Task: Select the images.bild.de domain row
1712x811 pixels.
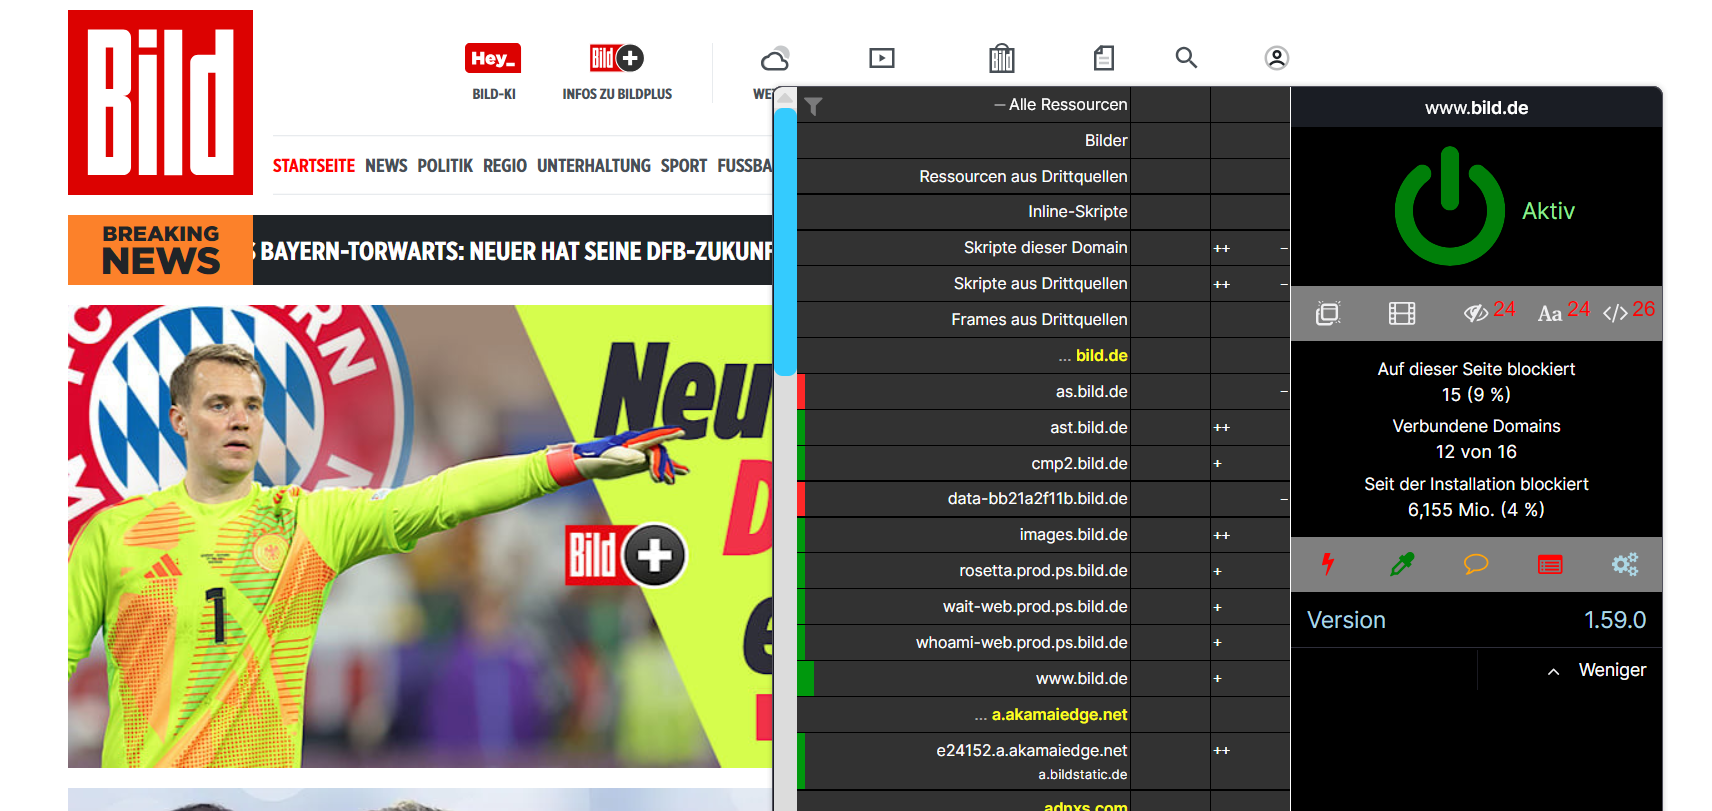Action: coord(1043,535)
